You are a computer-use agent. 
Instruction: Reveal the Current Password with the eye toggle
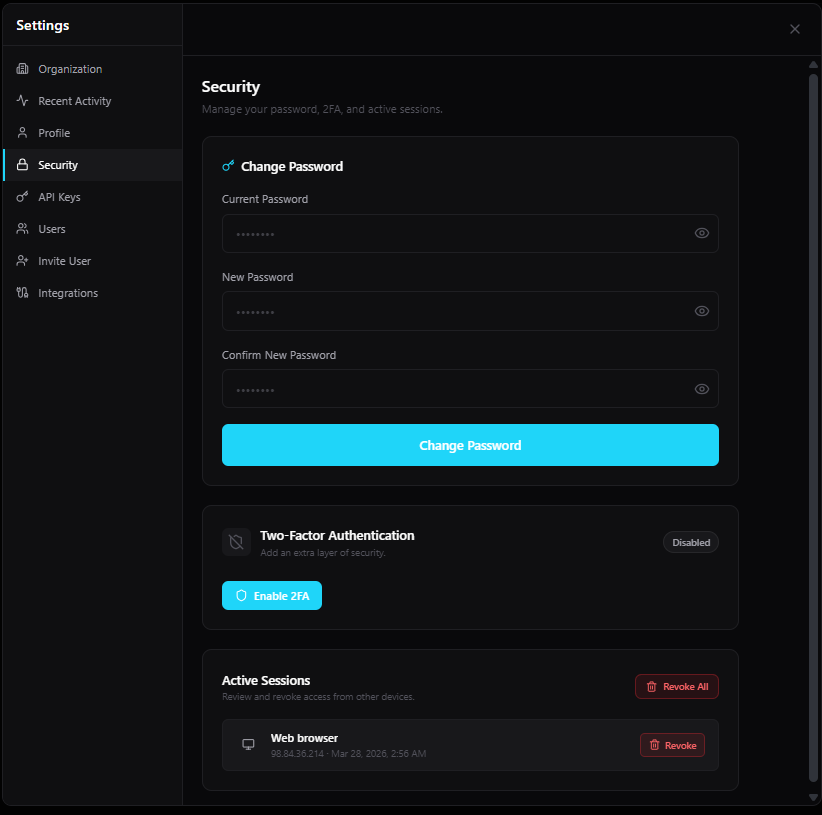tap(701, 233)
